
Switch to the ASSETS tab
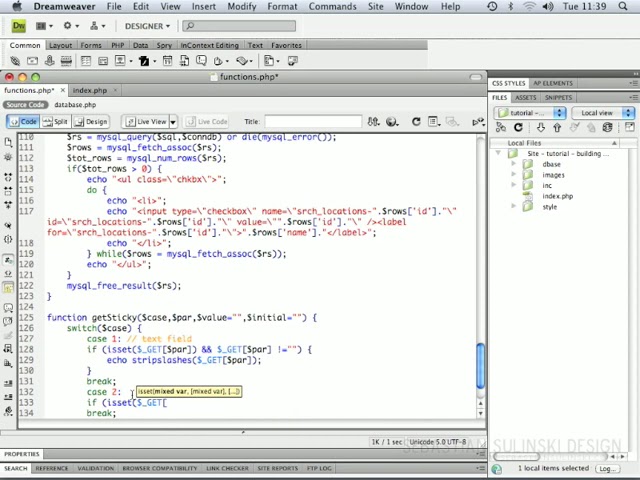pos(525,98)
